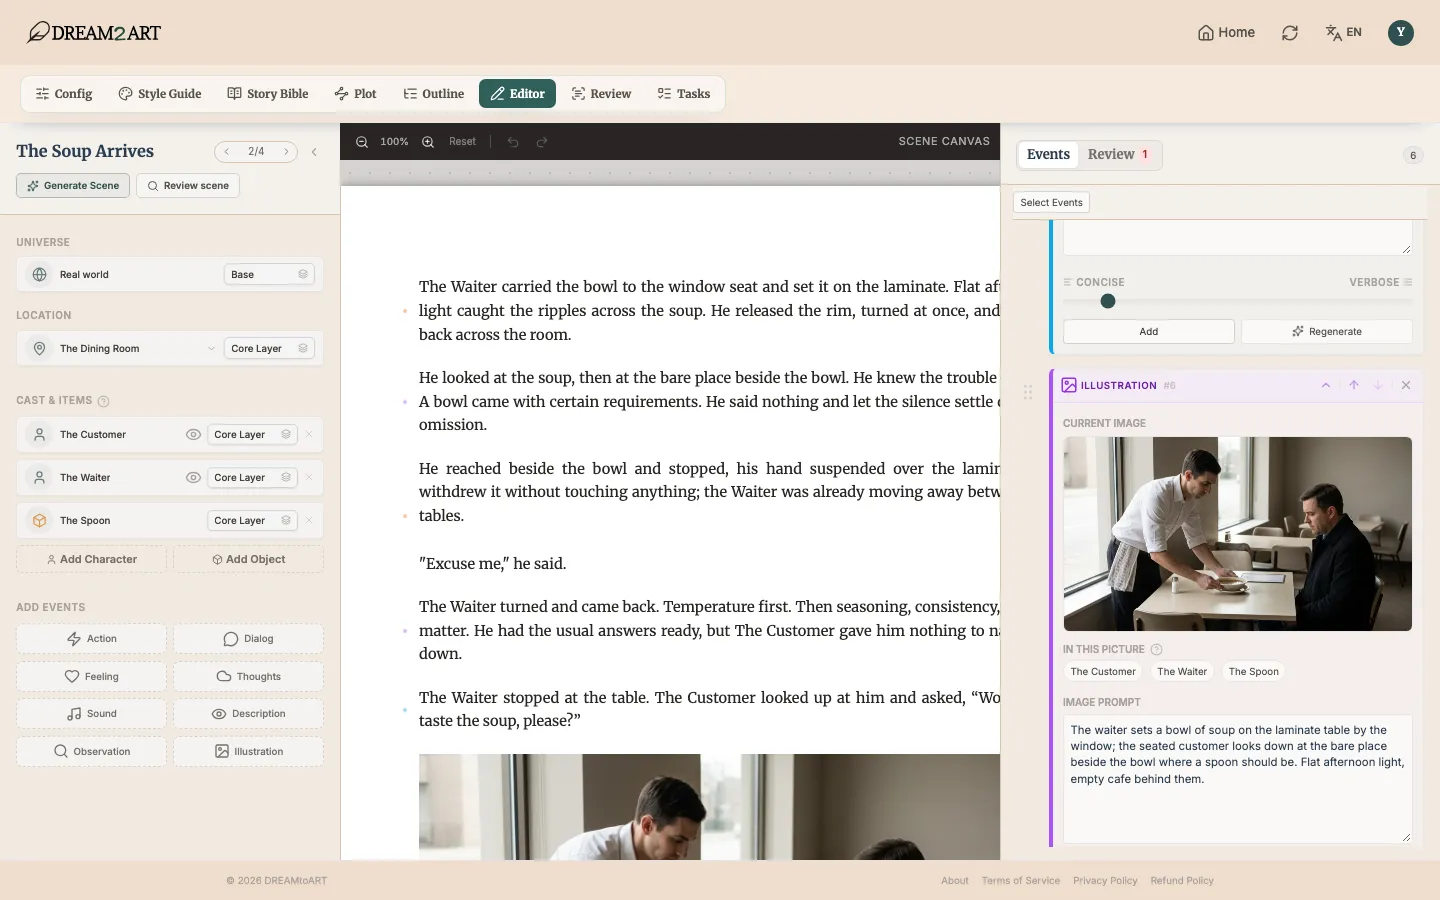Zoom out the scene canvas
The width and height of the screenshot is (1440, 900).
[362, 142]
